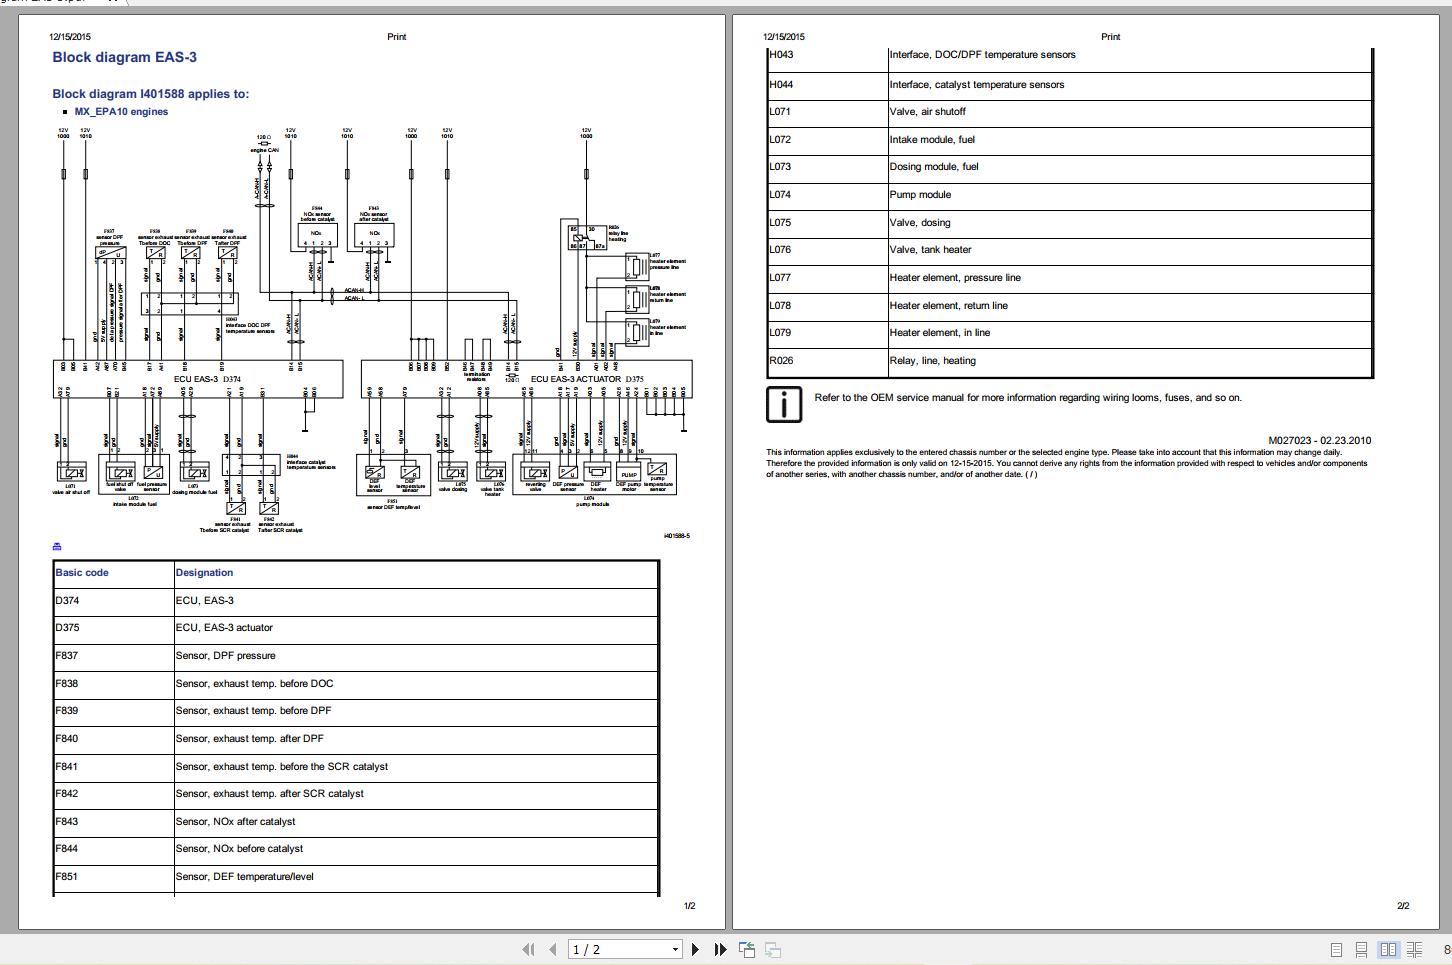Advance to the next page arrow
Viewport: 1452px width, 965px height.
coord(695,949)
